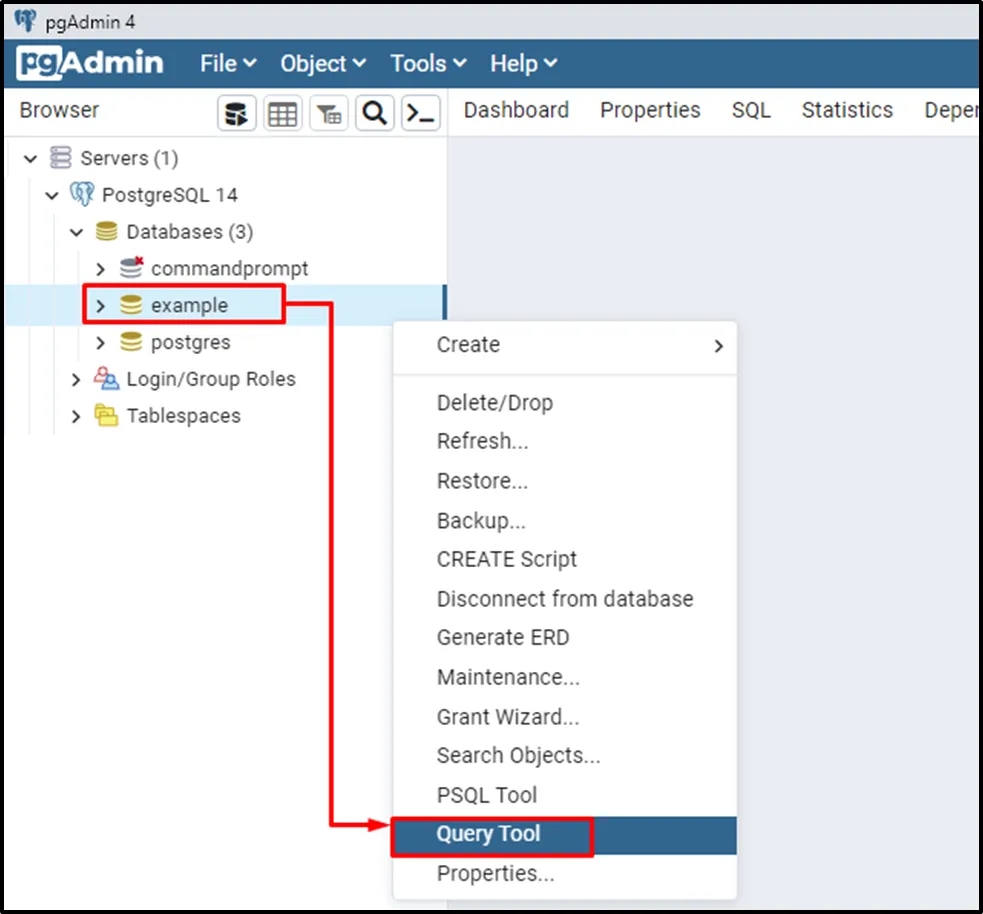Click the View Data table icon
The height and width of the screenshot is (914, 983).
(283, 114)
